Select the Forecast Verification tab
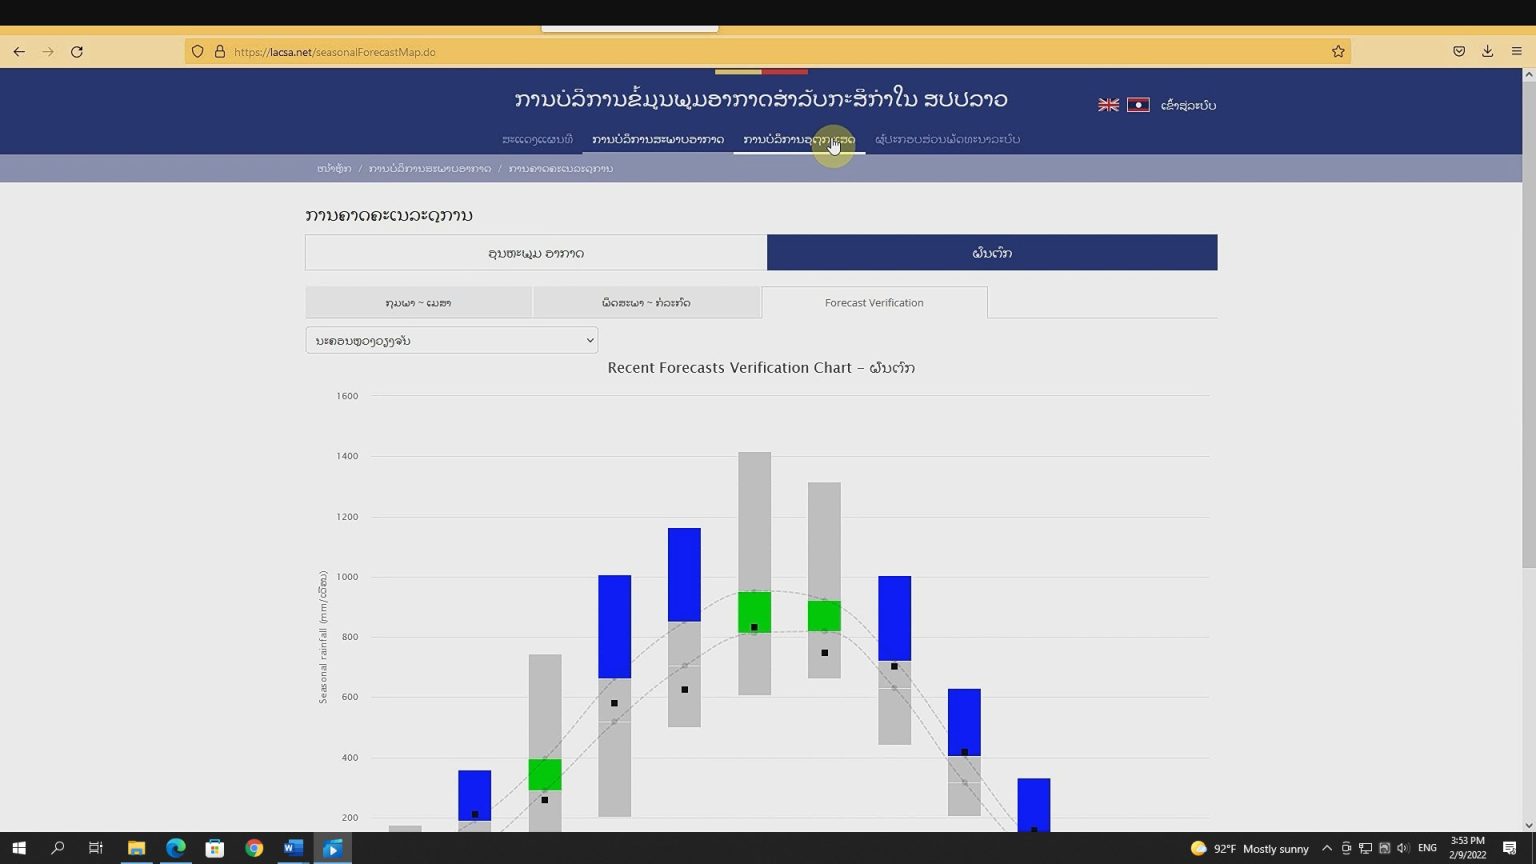 (x=874, y=302)
